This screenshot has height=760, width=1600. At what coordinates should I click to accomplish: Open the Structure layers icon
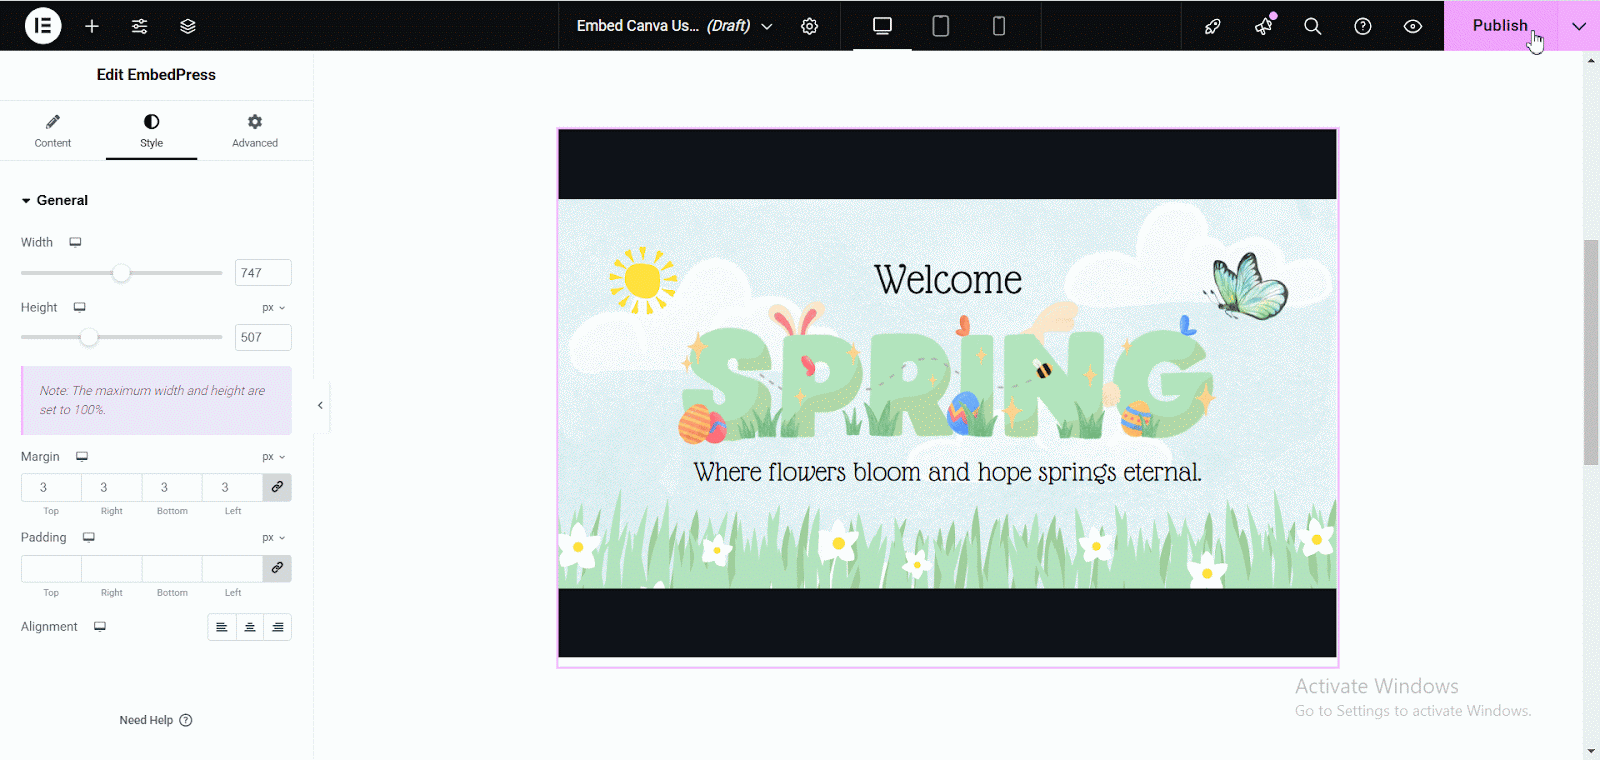coord(188,26)
